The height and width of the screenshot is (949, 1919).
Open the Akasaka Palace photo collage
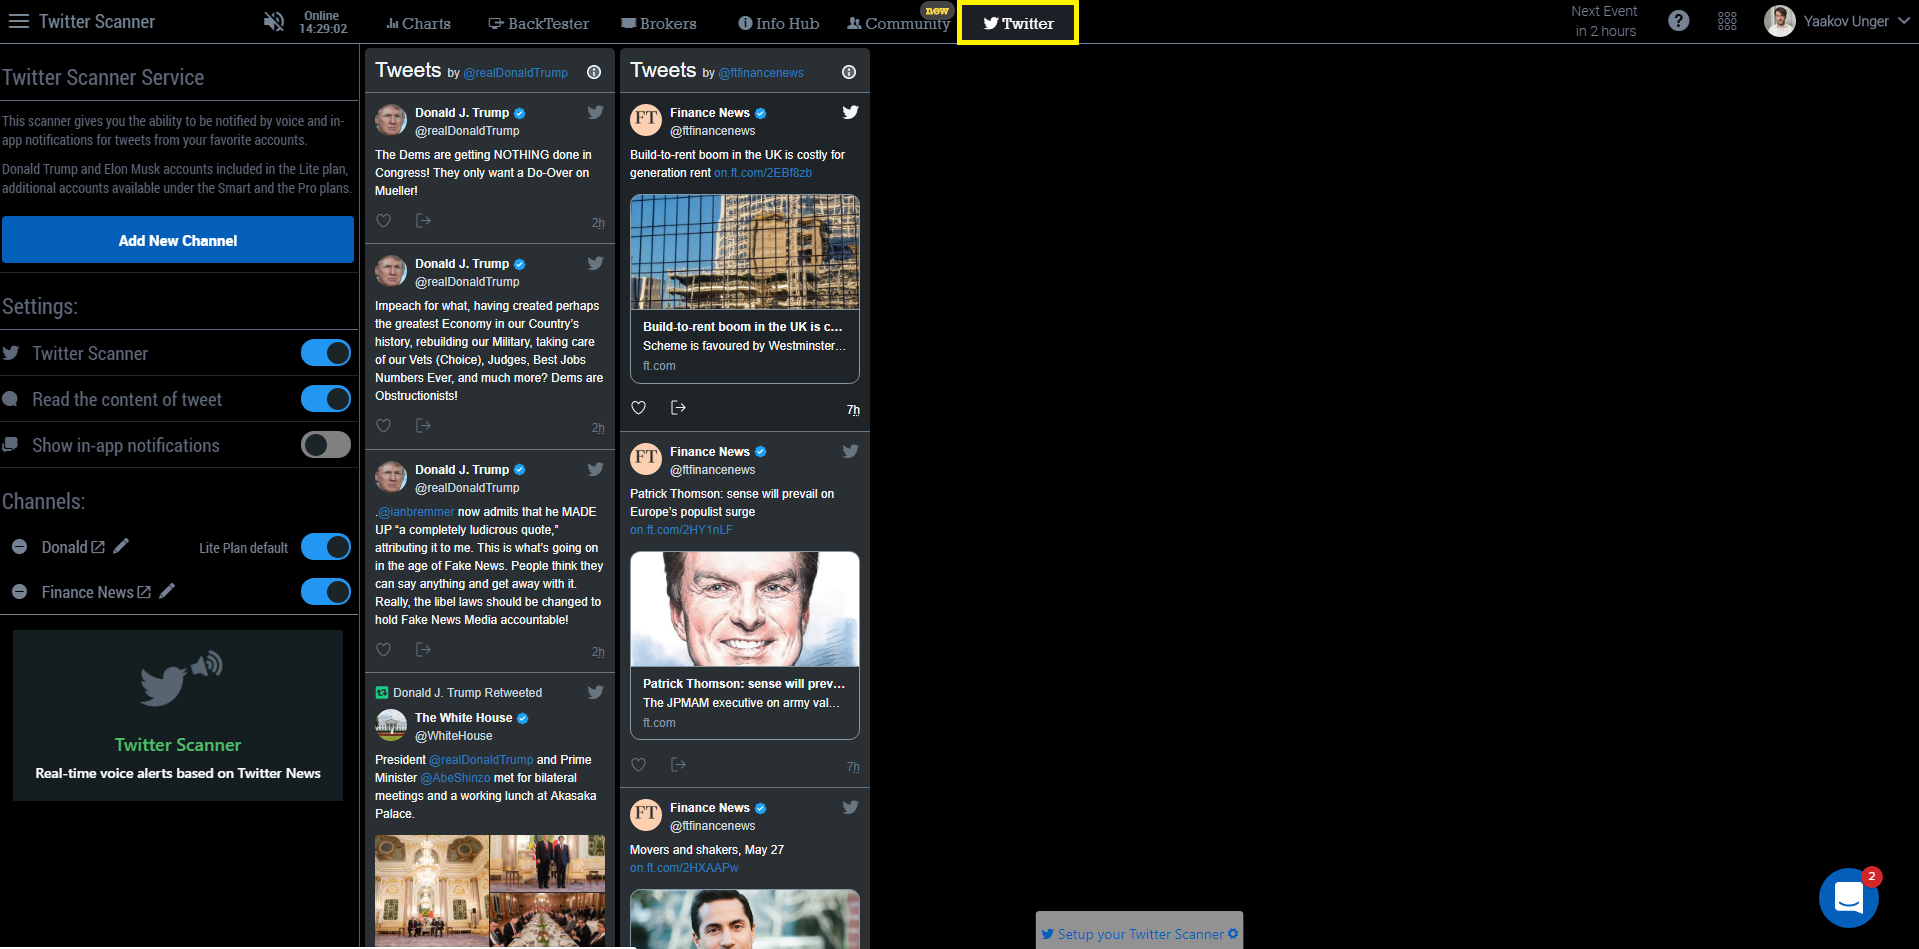click(x=490, y=891)
